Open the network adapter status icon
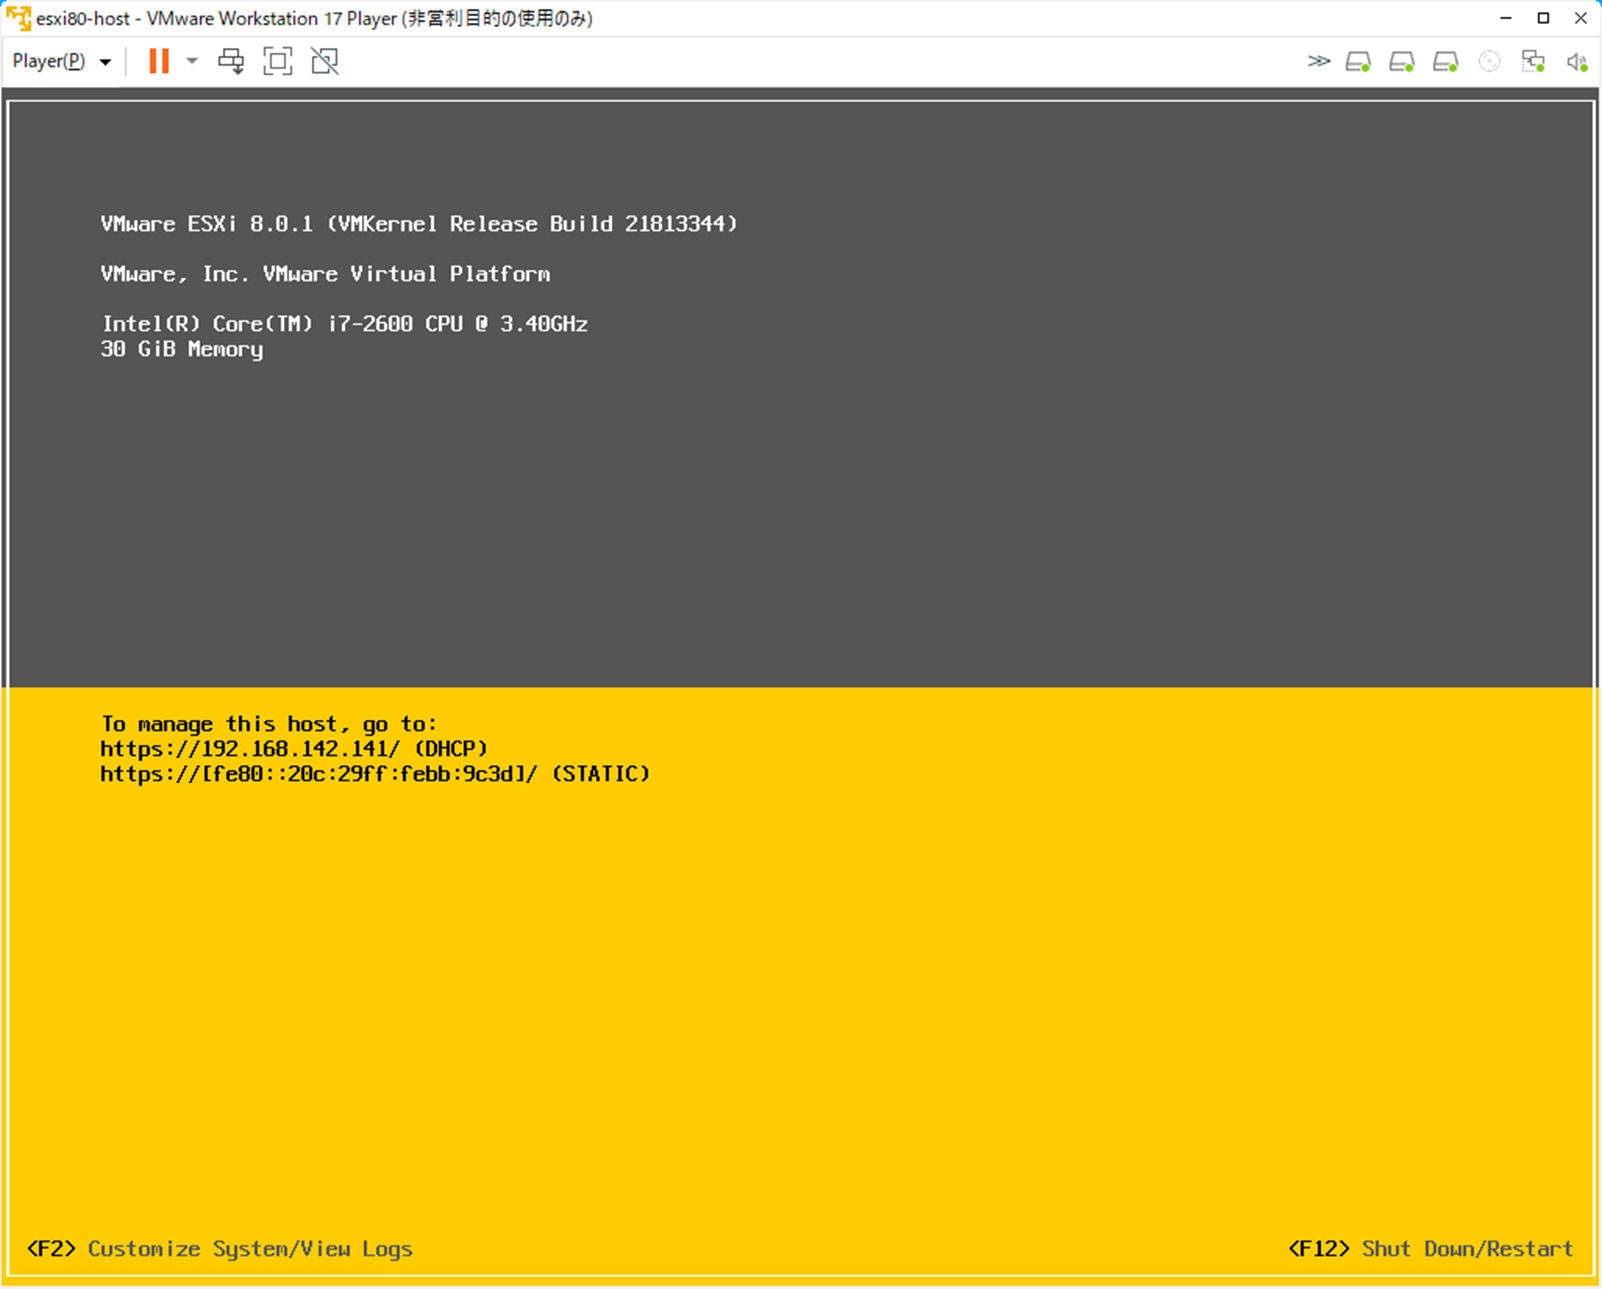 coord(1533,61)
